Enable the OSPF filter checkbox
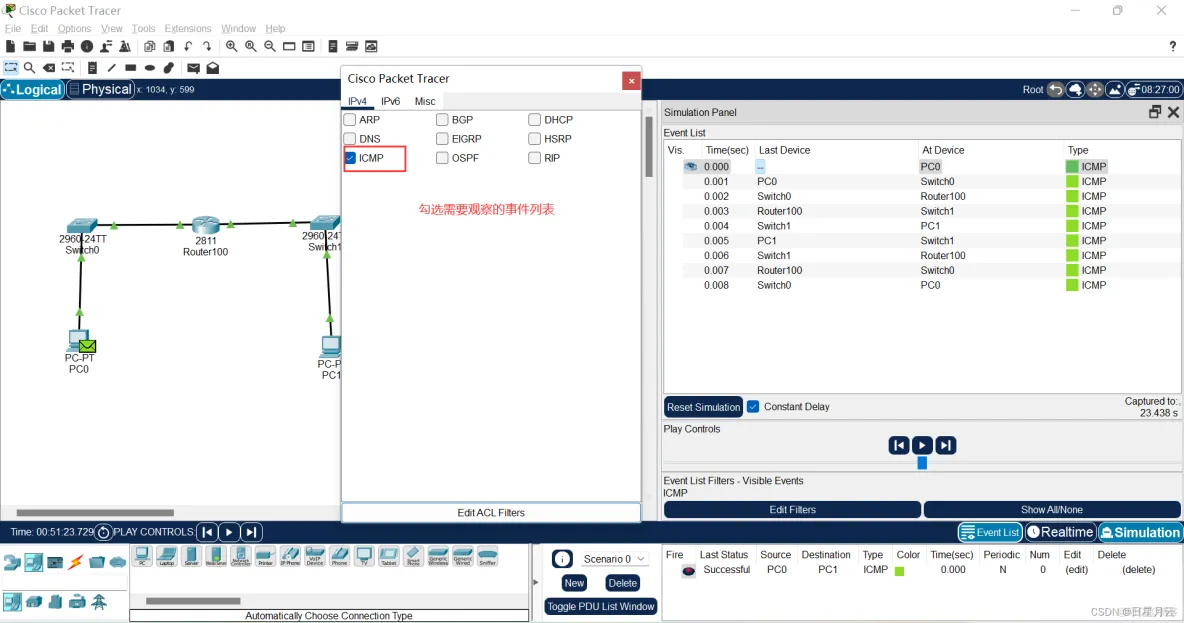Image resolution: width=1184 pixels, height=623 pixels. pyautogui.click(x=442, y=158)
